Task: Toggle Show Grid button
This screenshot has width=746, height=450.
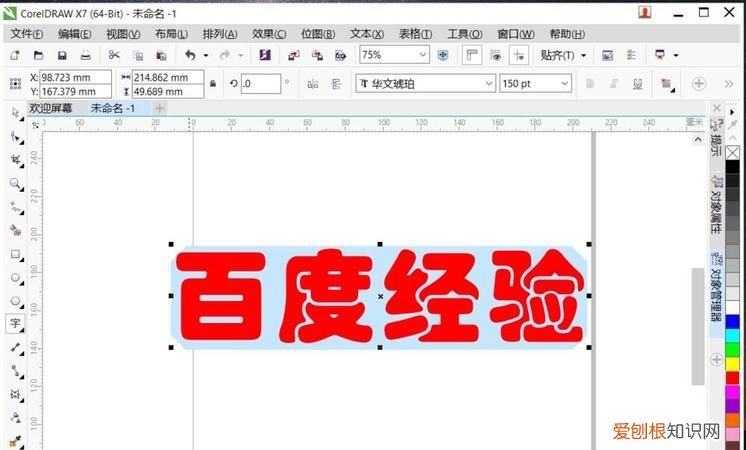Action: tap(496, 55)
